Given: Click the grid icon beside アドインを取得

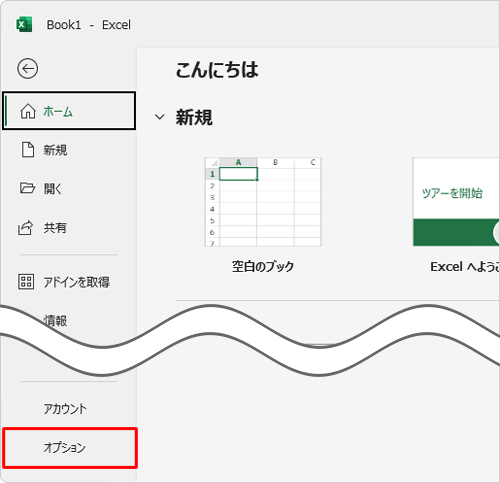Looking at the screenshot, I should pos(26,282).
